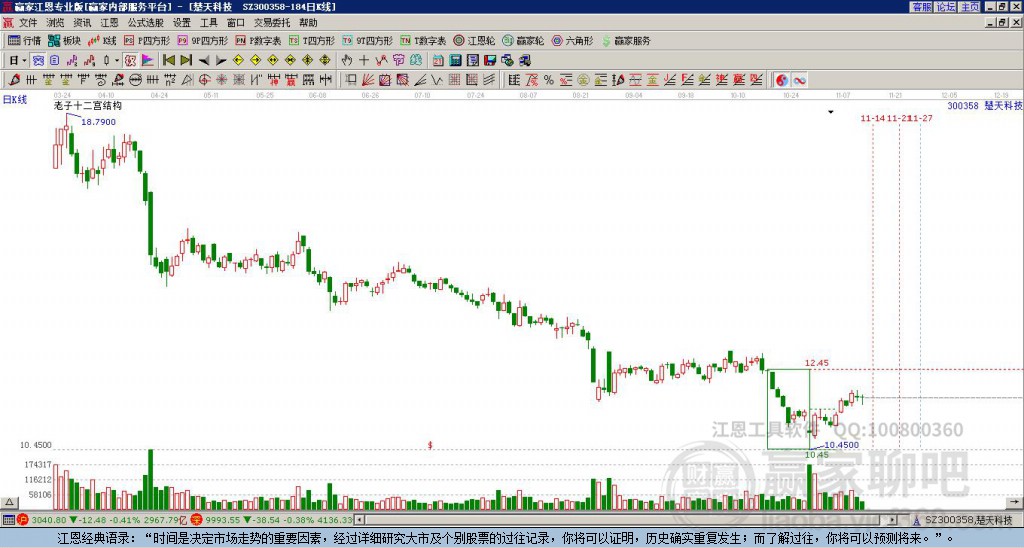Image resolution: width=1024 pixels, height=548 pixels.
Task: Open the 六角形 hexagon tool
Action: pyautogui.click(x=572, y=40)
